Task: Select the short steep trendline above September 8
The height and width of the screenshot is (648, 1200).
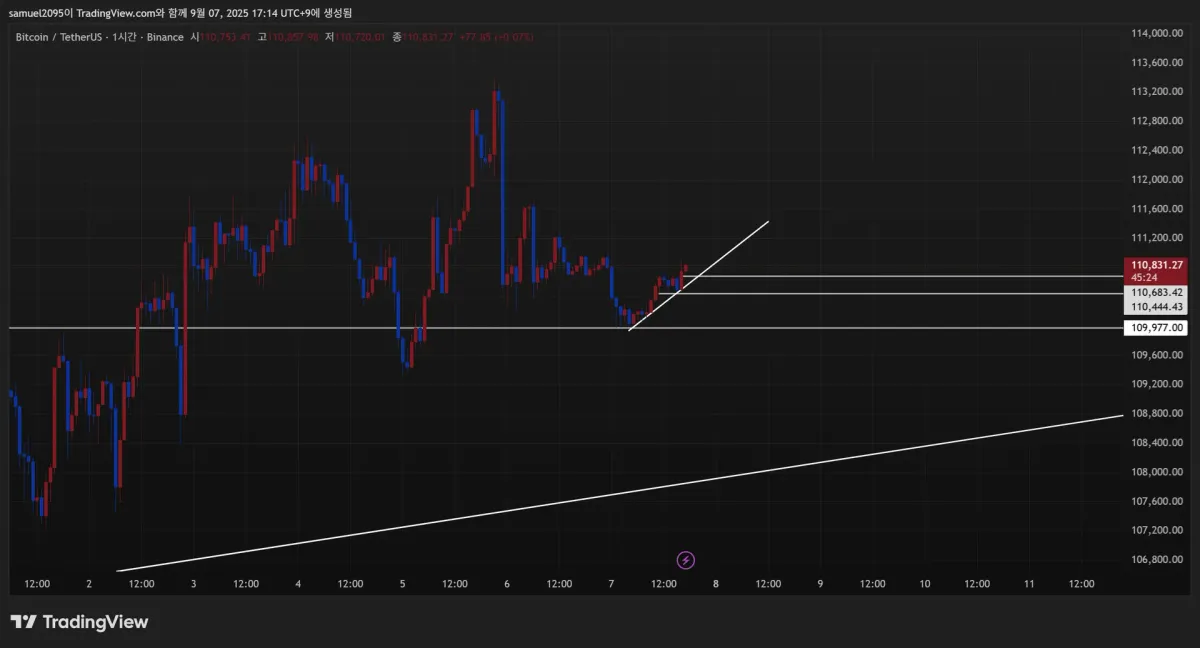Action: pyautogui.click(x=698, y=276)
